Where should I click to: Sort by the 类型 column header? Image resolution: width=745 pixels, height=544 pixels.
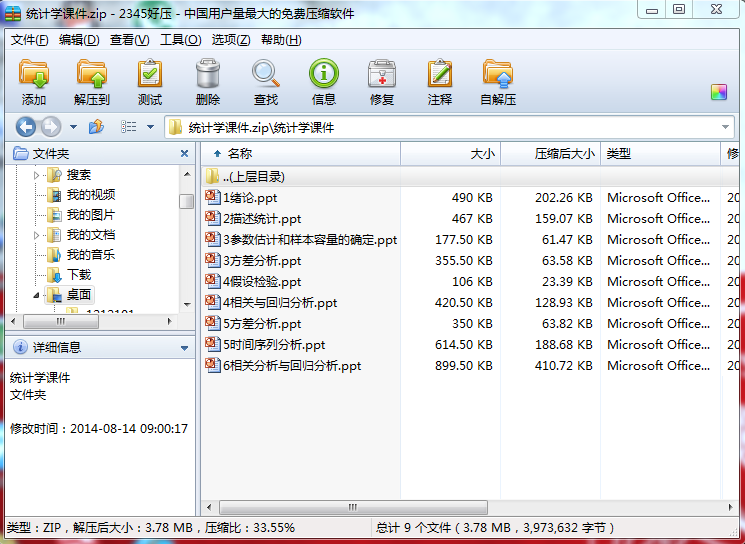(x=660, y=153)
